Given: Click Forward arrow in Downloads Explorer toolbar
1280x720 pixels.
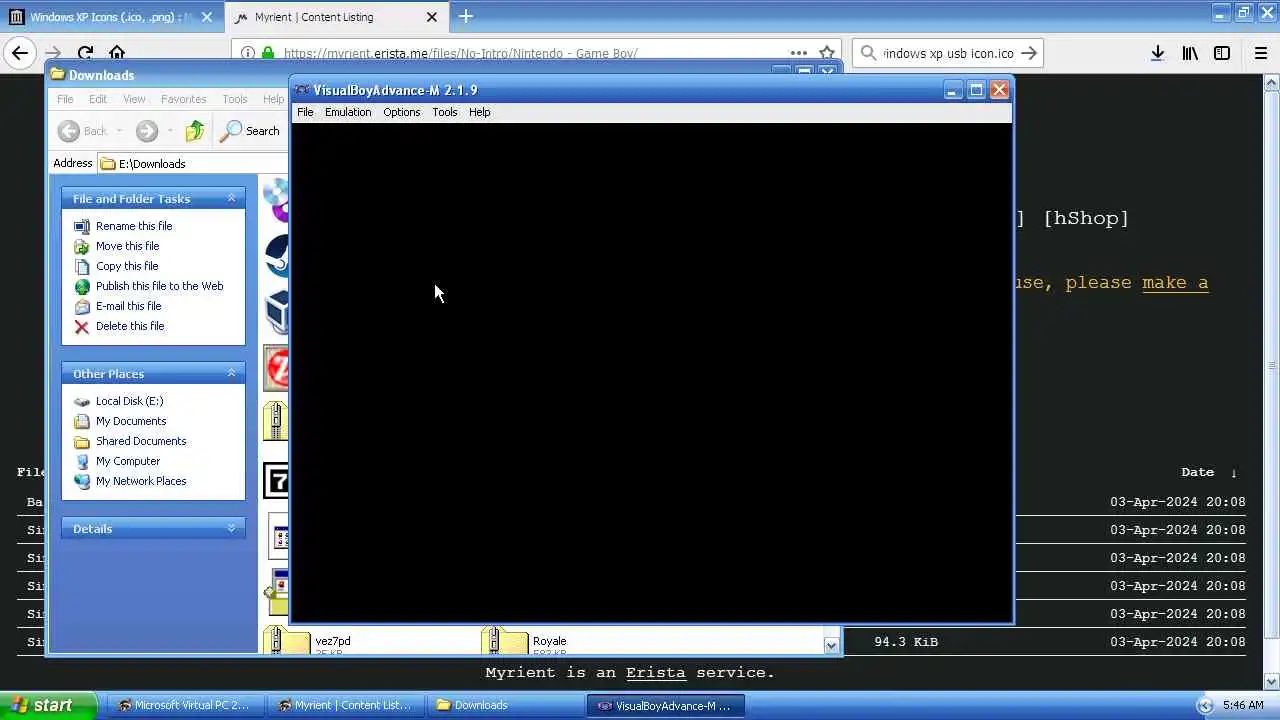Looking at the screenshot, I should [x=147, y=131].
